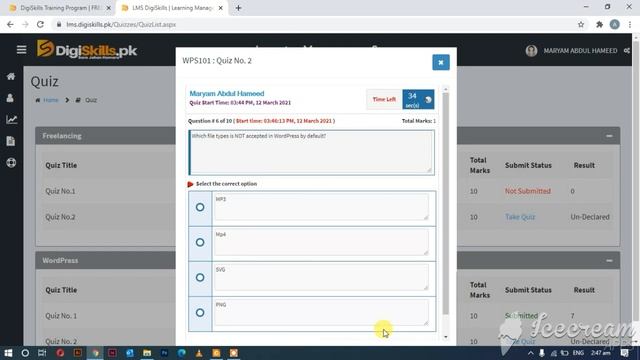This screenshot has width=640, height=360.
Task: Click the DigiSkills.pk logo
Action: (x=87, y=50)
